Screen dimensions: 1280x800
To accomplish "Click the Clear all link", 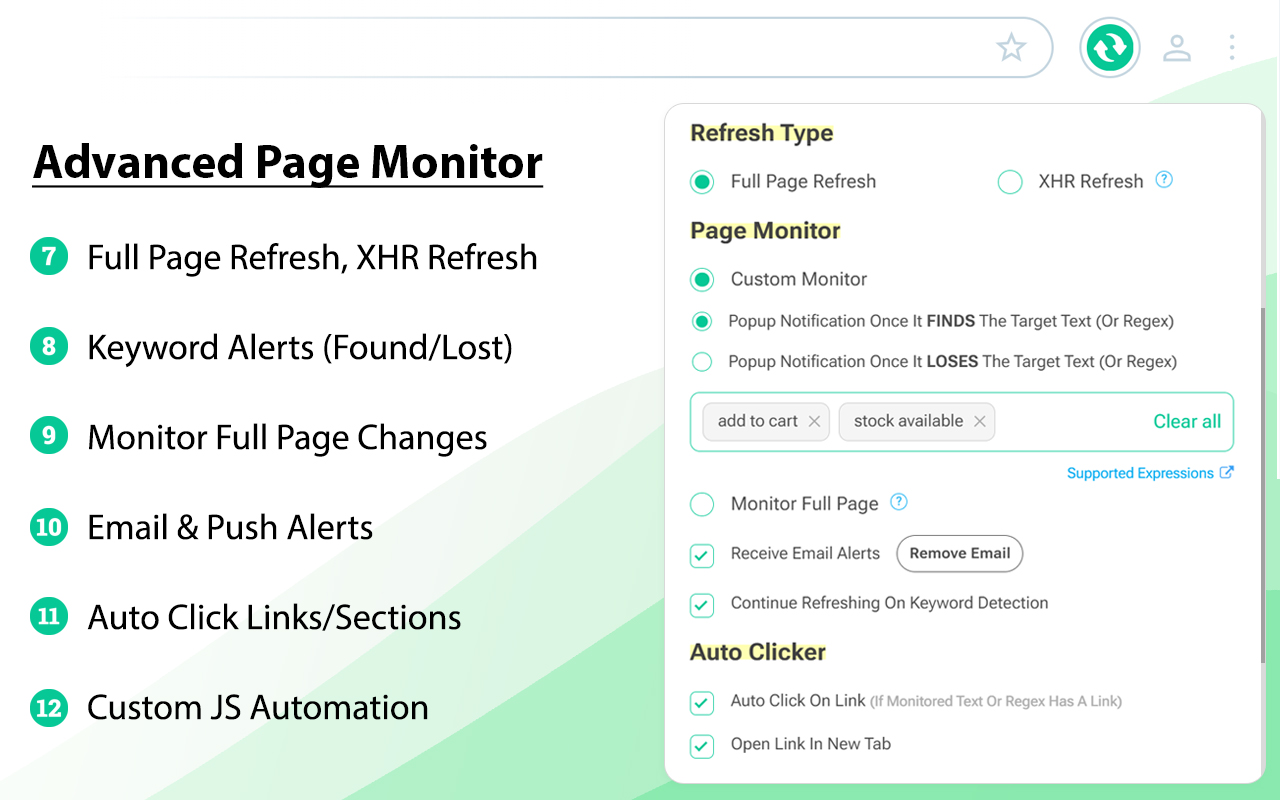I will (1187, 421).
